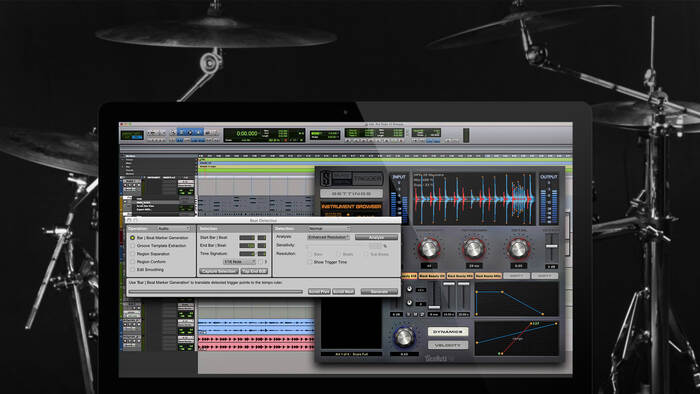Screen dimensions: 700x394
Task: Click the blue audio clip waveform
Action: tap(256, 326)
